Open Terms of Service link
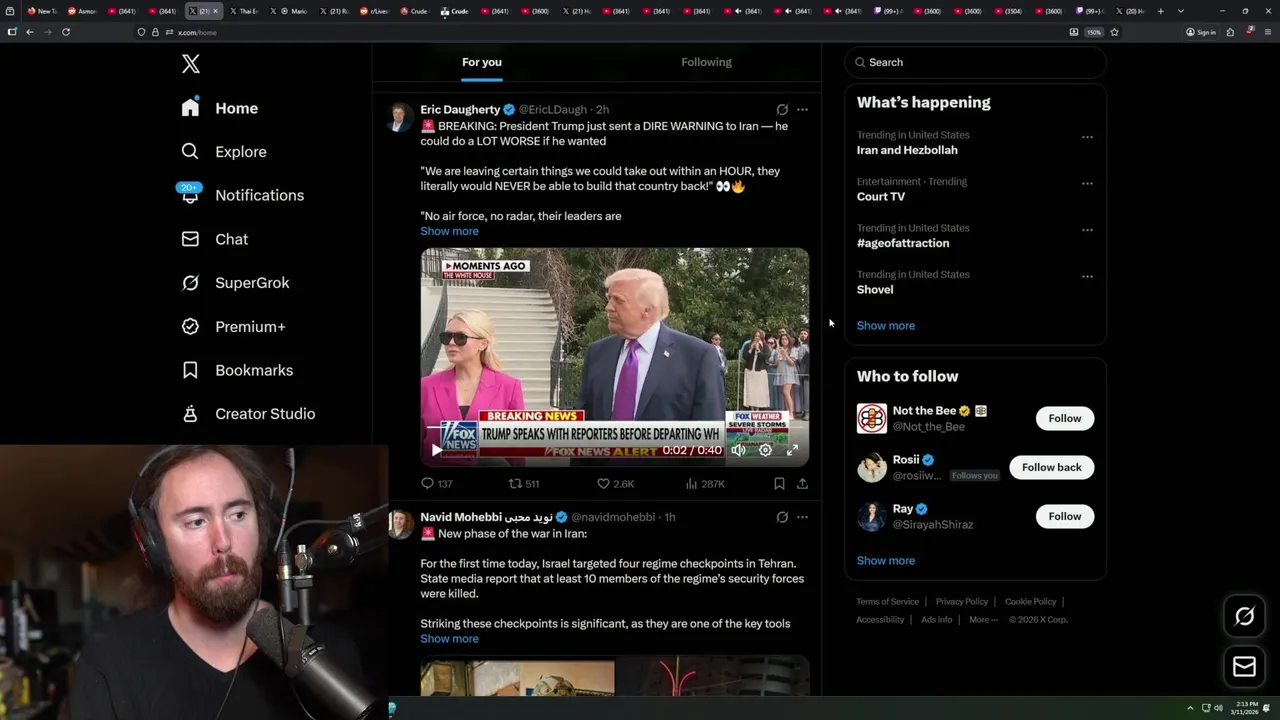 click(887, 602)
